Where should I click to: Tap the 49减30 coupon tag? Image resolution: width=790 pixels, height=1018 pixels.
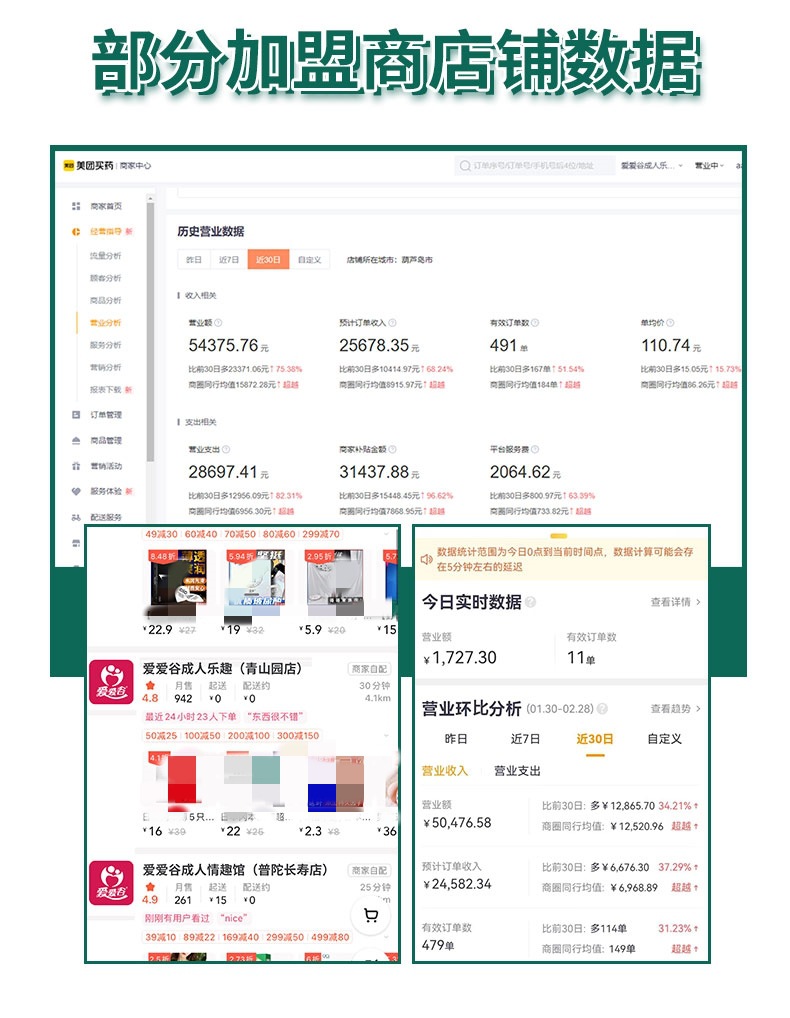pyautogui.click(x=161, y=534)
